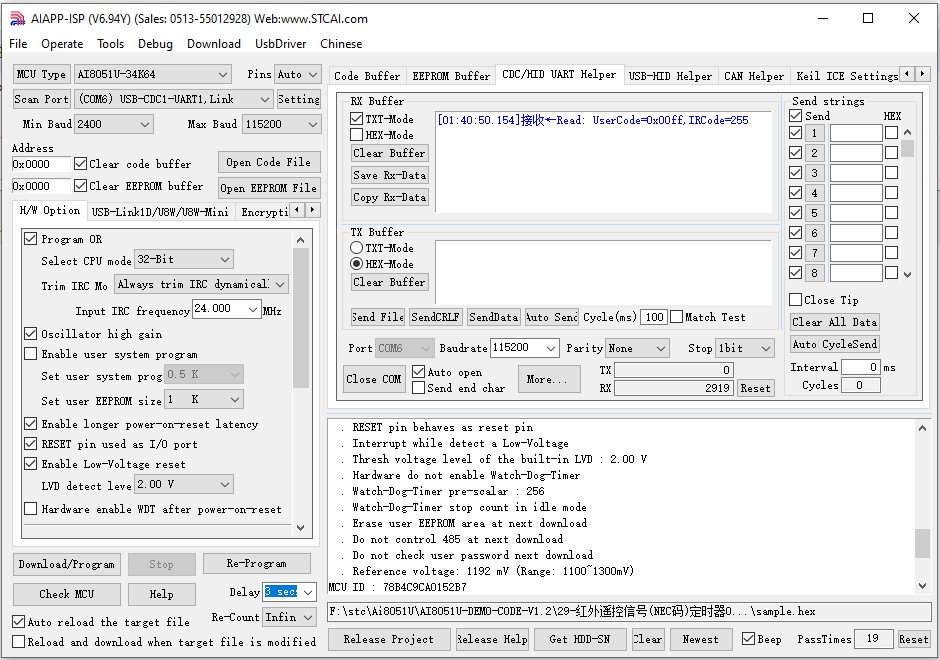
Task: Expand the Baudrate 115200 combo box
Action: [x=525, y=348]
